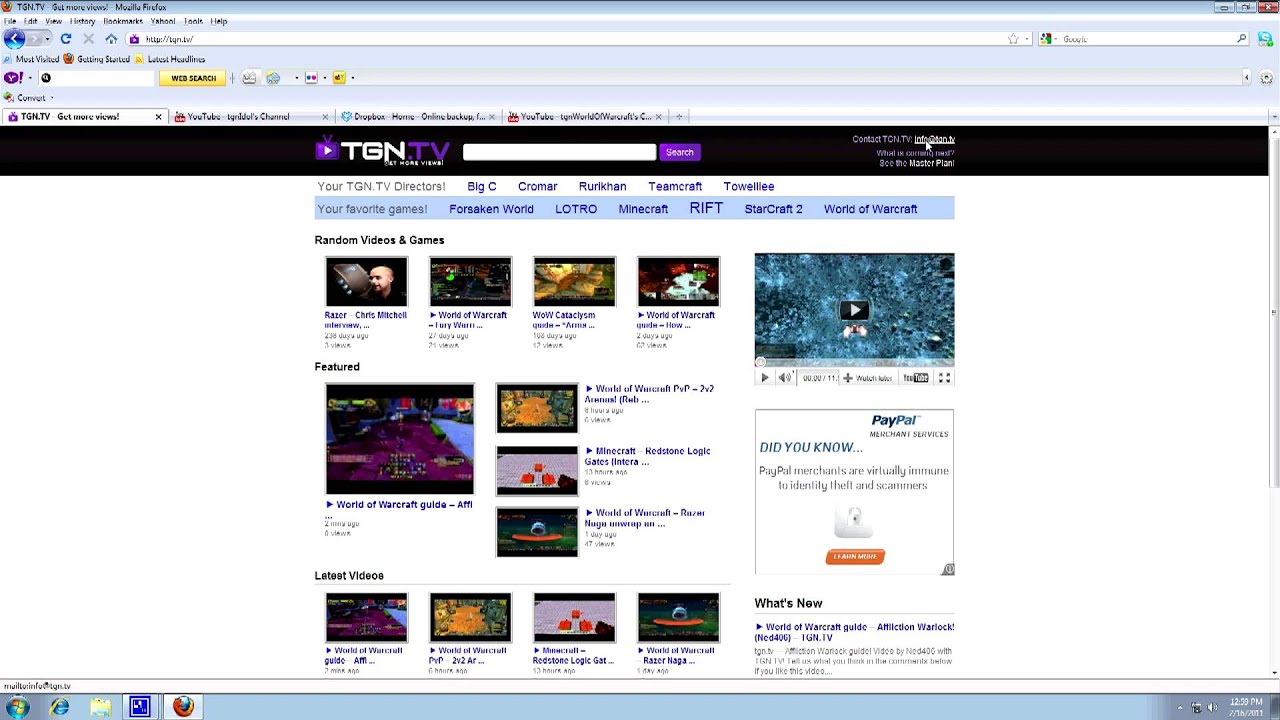The image size is (1280, 720).
Task: Close the TGN.TV tab
Action: pyautogui.click(x=158, y=117)
